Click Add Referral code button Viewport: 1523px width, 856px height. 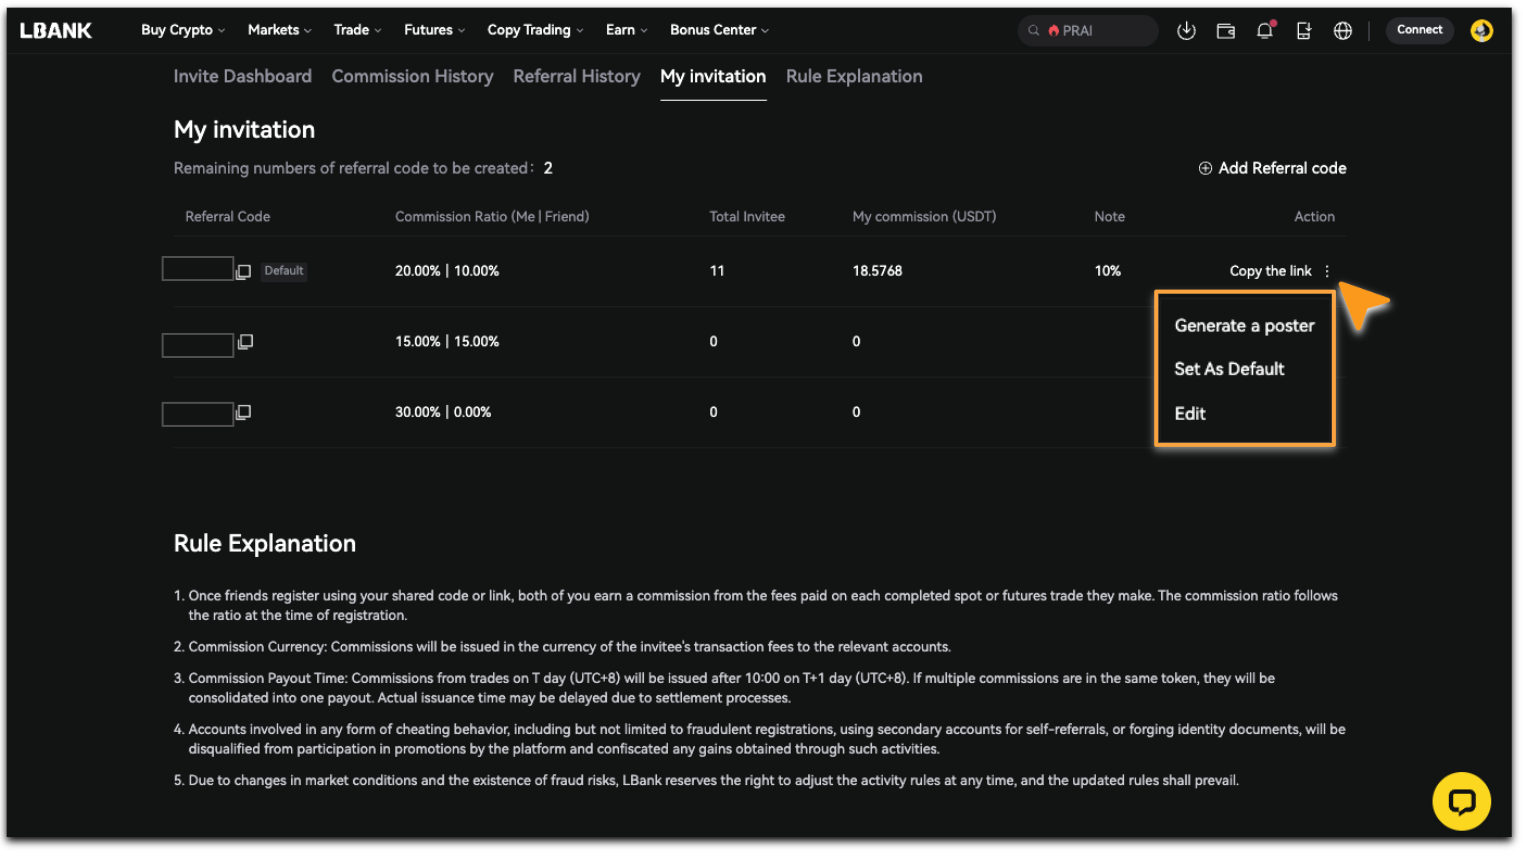coord(1272,168)
